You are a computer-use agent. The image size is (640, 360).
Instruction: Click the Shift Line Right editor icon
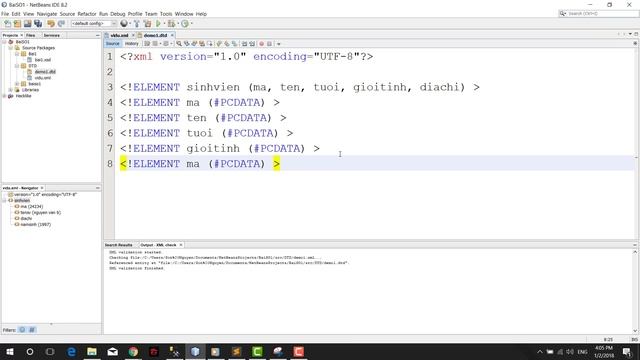(252, 44)
